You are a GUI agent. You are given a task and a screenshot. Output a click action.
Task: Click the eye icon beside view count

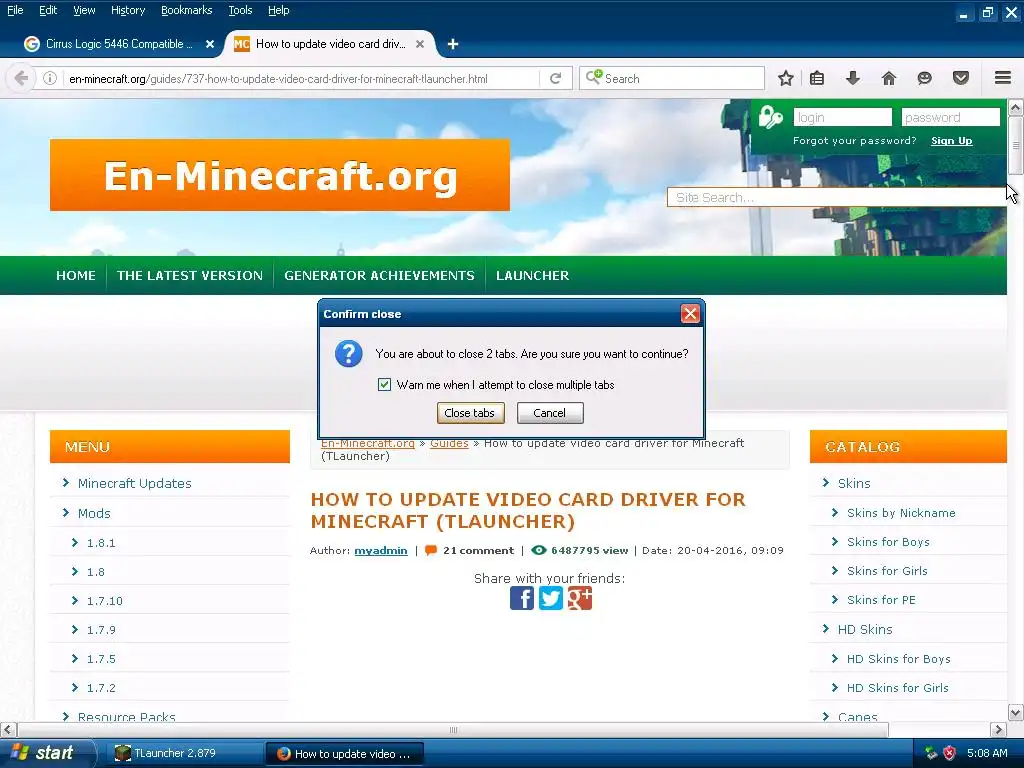point(539,551)
